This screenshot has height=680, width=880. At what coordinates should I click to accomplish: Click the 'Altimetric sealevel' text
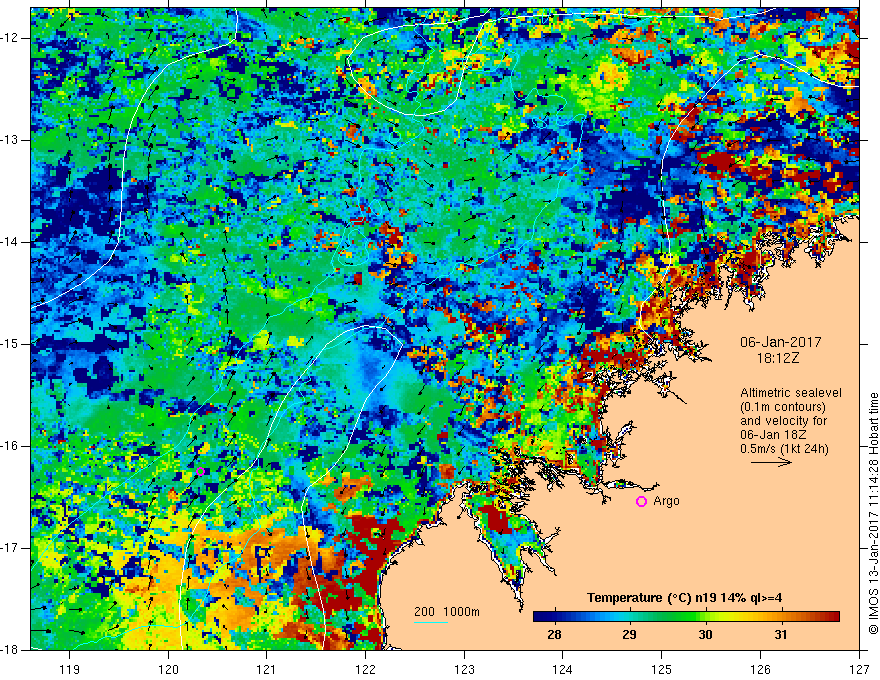[x=791, y=393]
